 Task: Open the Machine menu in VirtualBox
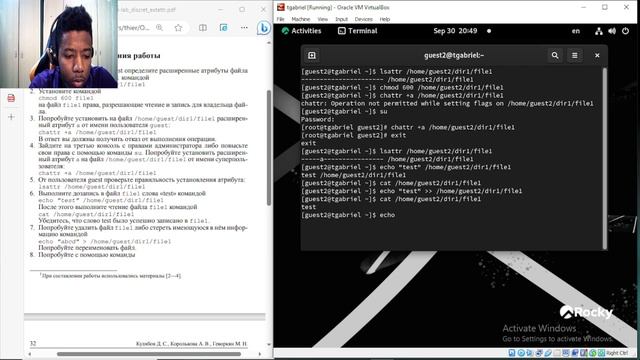pos(300,19)
